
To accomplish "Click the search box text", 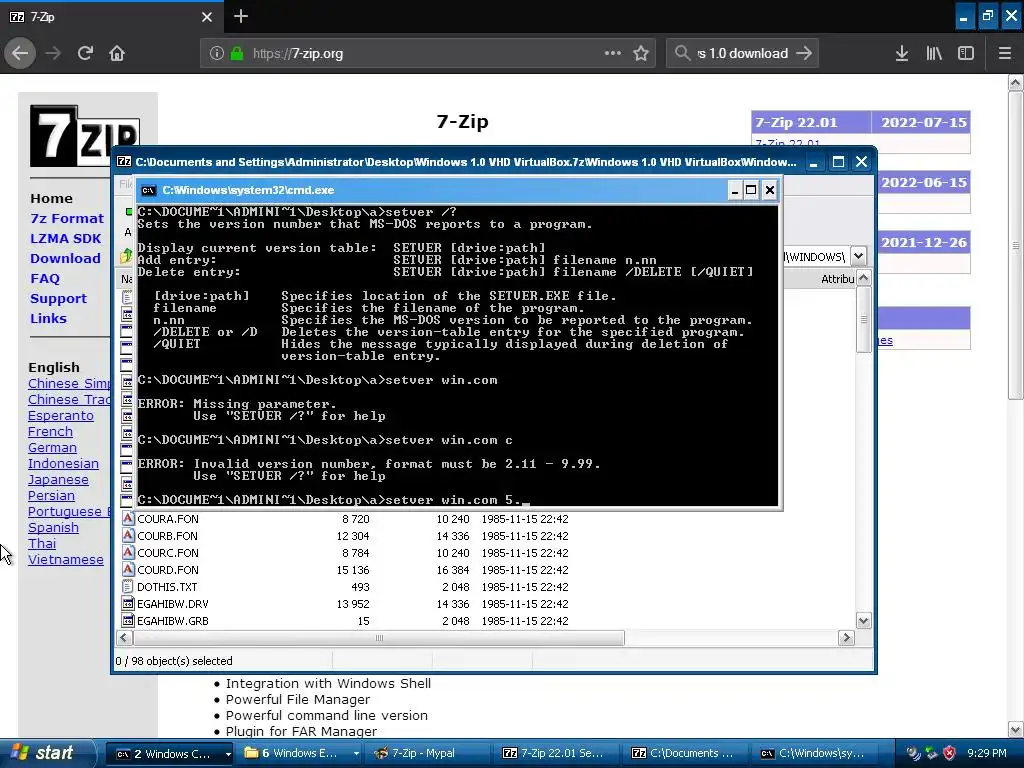I will [743, 53].
